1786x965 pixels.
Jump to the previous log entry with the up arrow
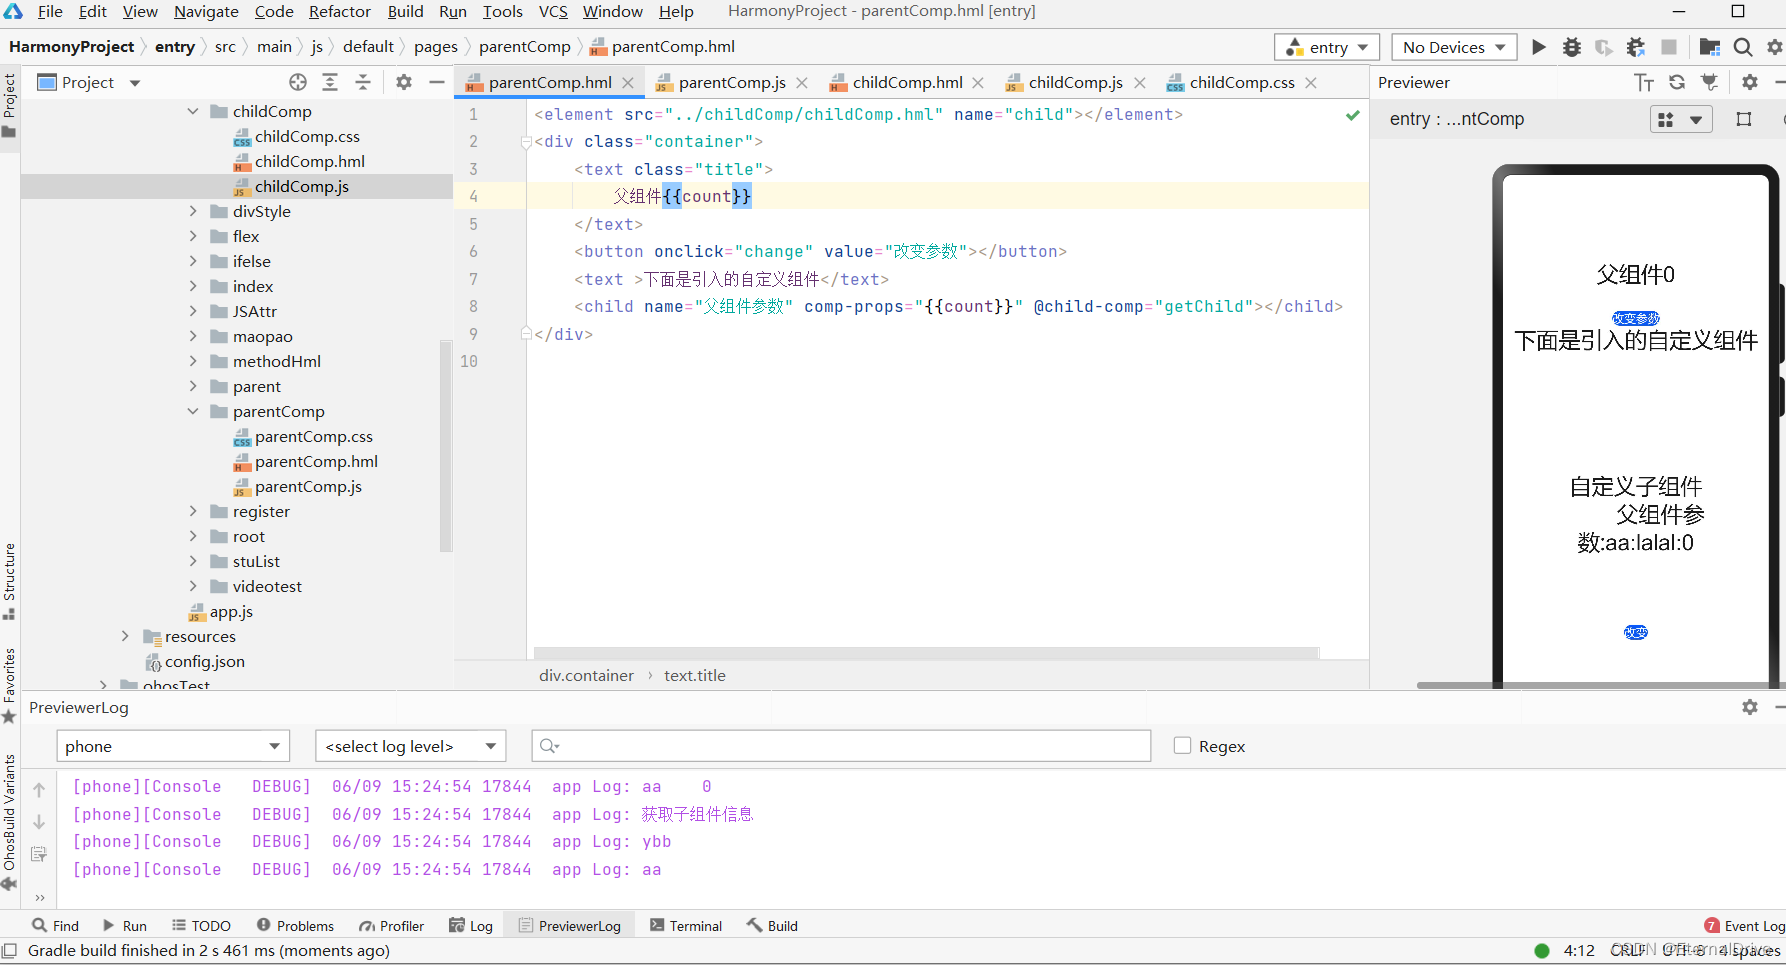coord(39,790)
